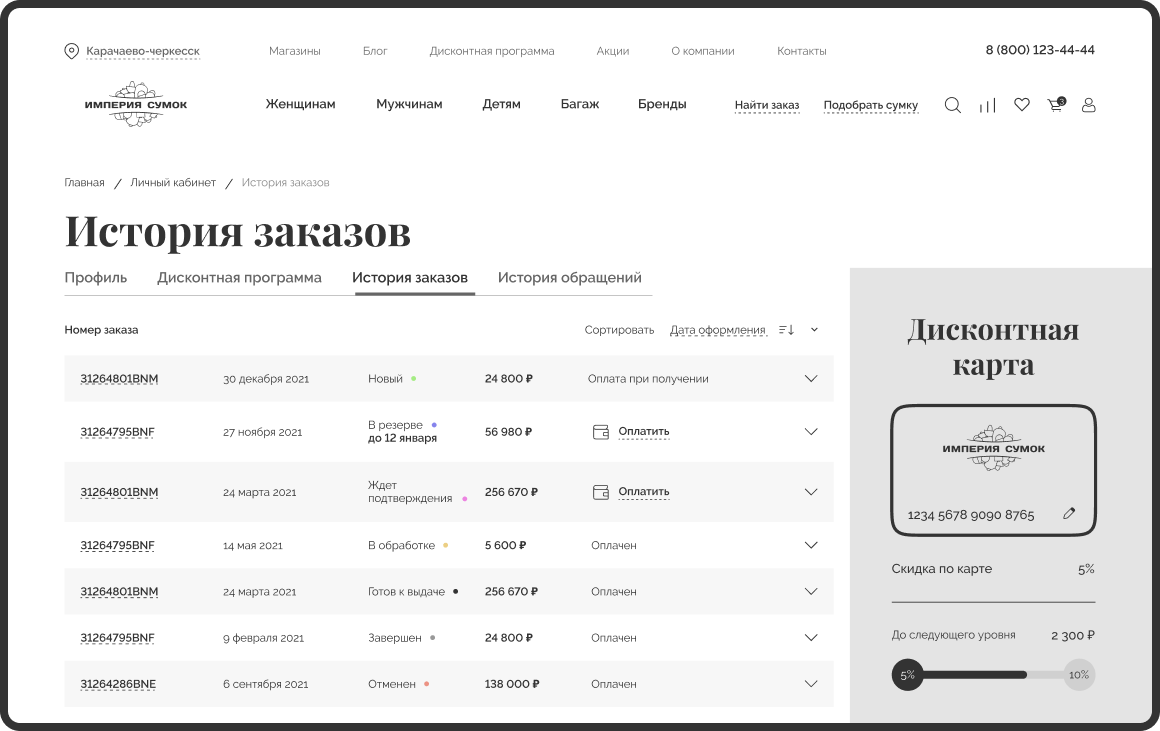Click wallet icon in the 56 980 ₽ order row
Image resolution: width=1160 pixels, height=731 pixels.
[x=601, y=432]
